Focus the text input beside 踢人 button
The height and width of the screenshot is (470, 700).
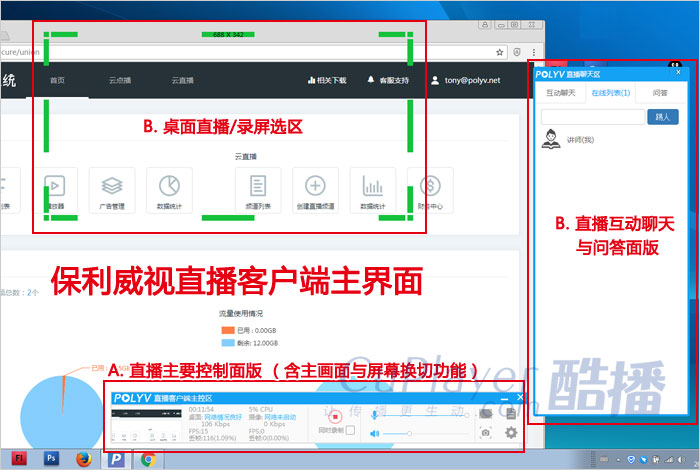pyautogui.click(x=593, y=117)
